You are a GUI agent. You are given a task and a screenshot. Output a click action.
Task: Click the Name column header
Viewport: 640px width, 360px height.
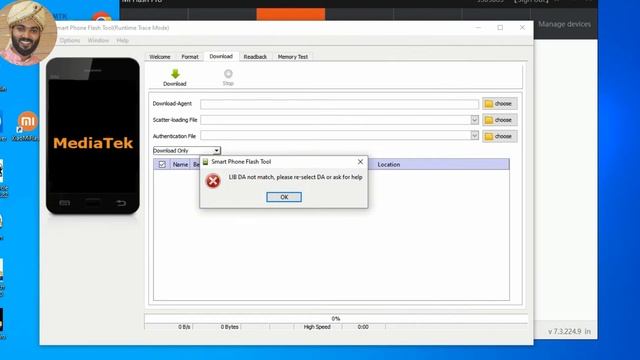point(180,164)
